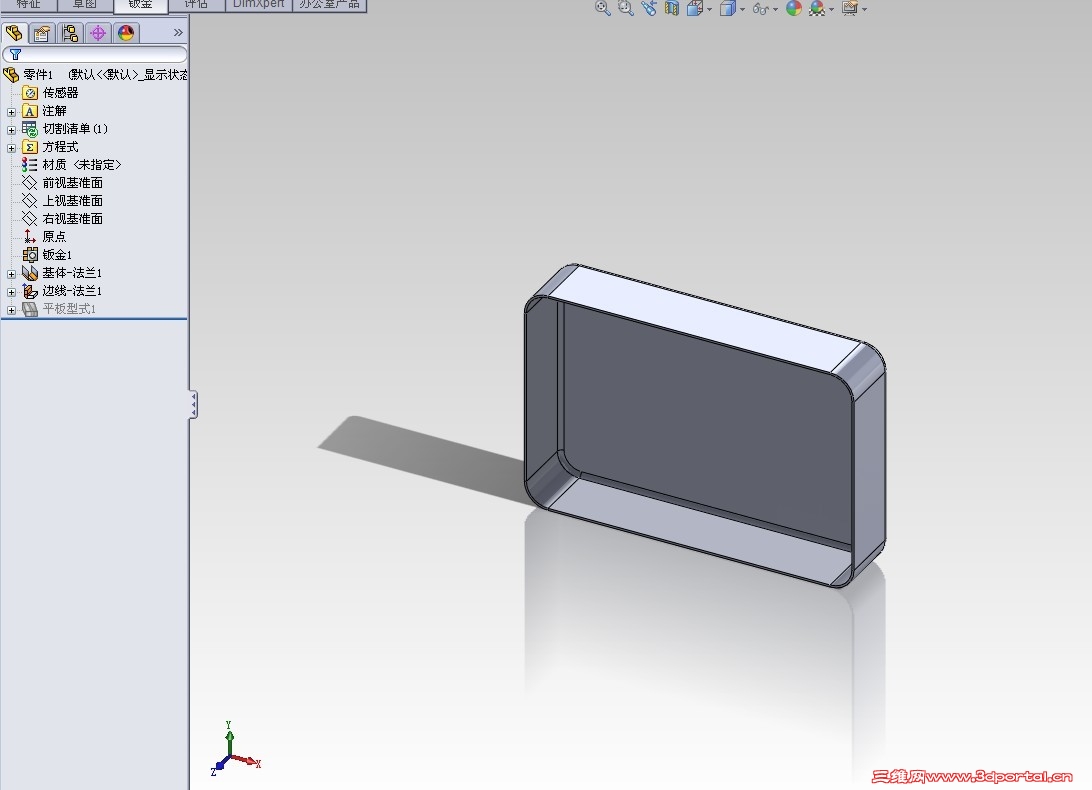Image resolution: width=1092 pixels, height=790 pixels.
Task: Open the Apply Scene dropdown arrow
Action: click(x=832, y=10)
